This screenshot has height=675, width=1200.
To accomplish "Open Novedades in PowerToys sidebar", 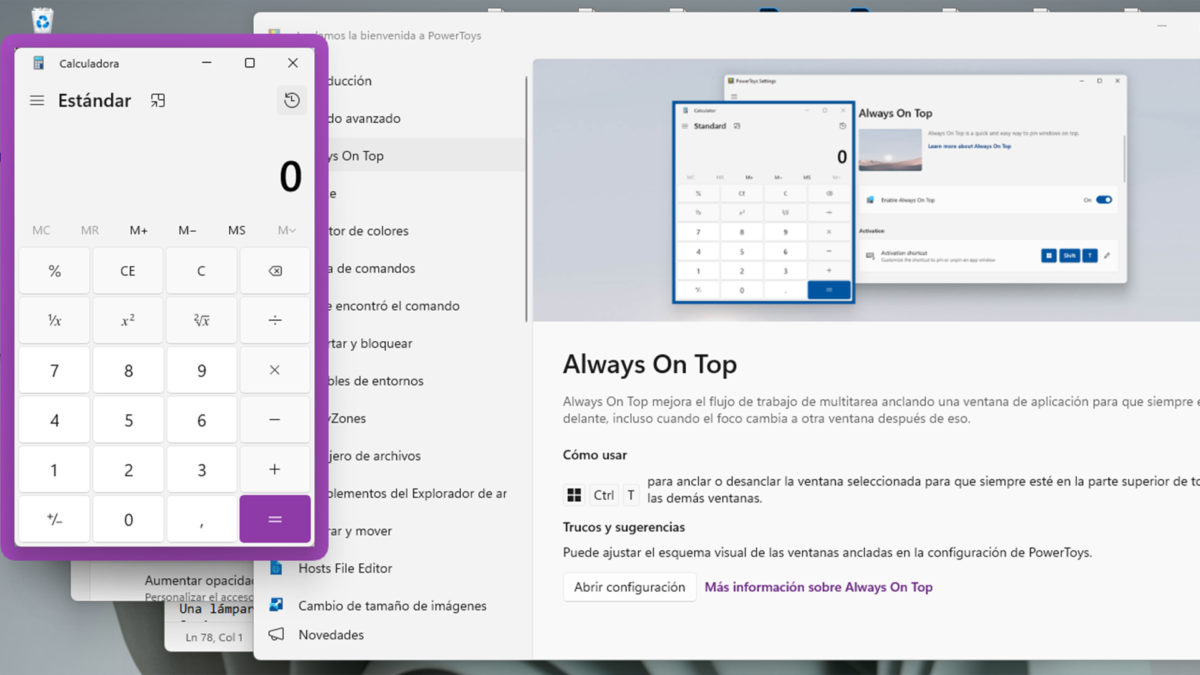I will (x=331, y=635).
